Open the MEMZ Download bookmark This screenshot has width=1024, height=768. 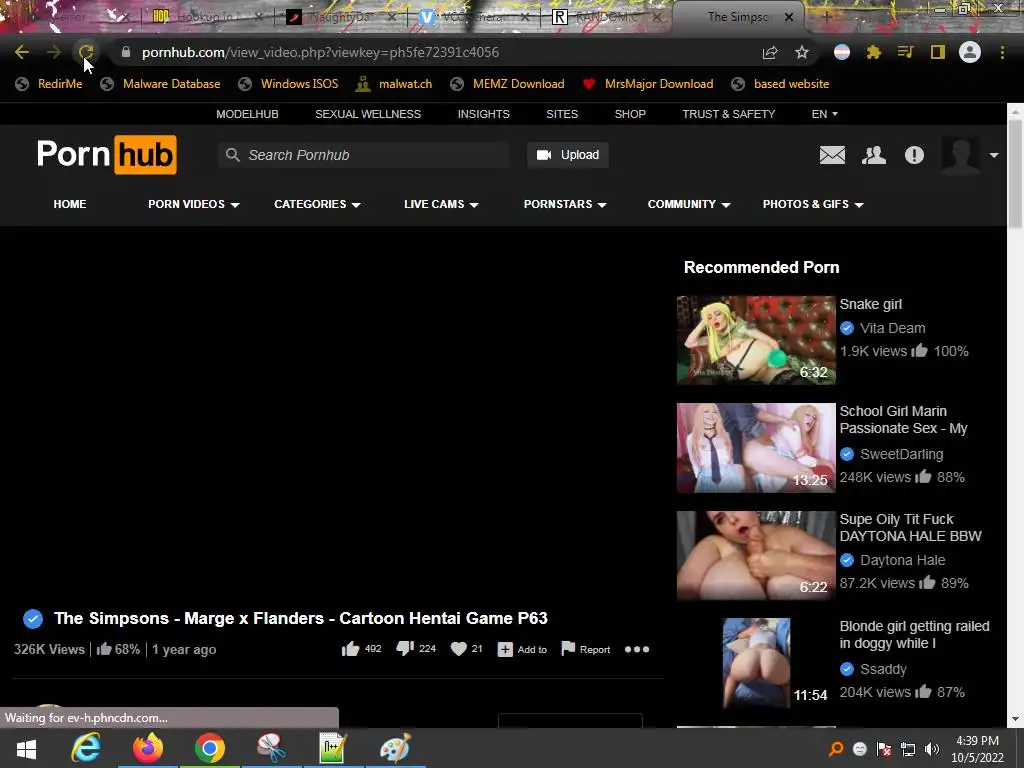point(507,84)
